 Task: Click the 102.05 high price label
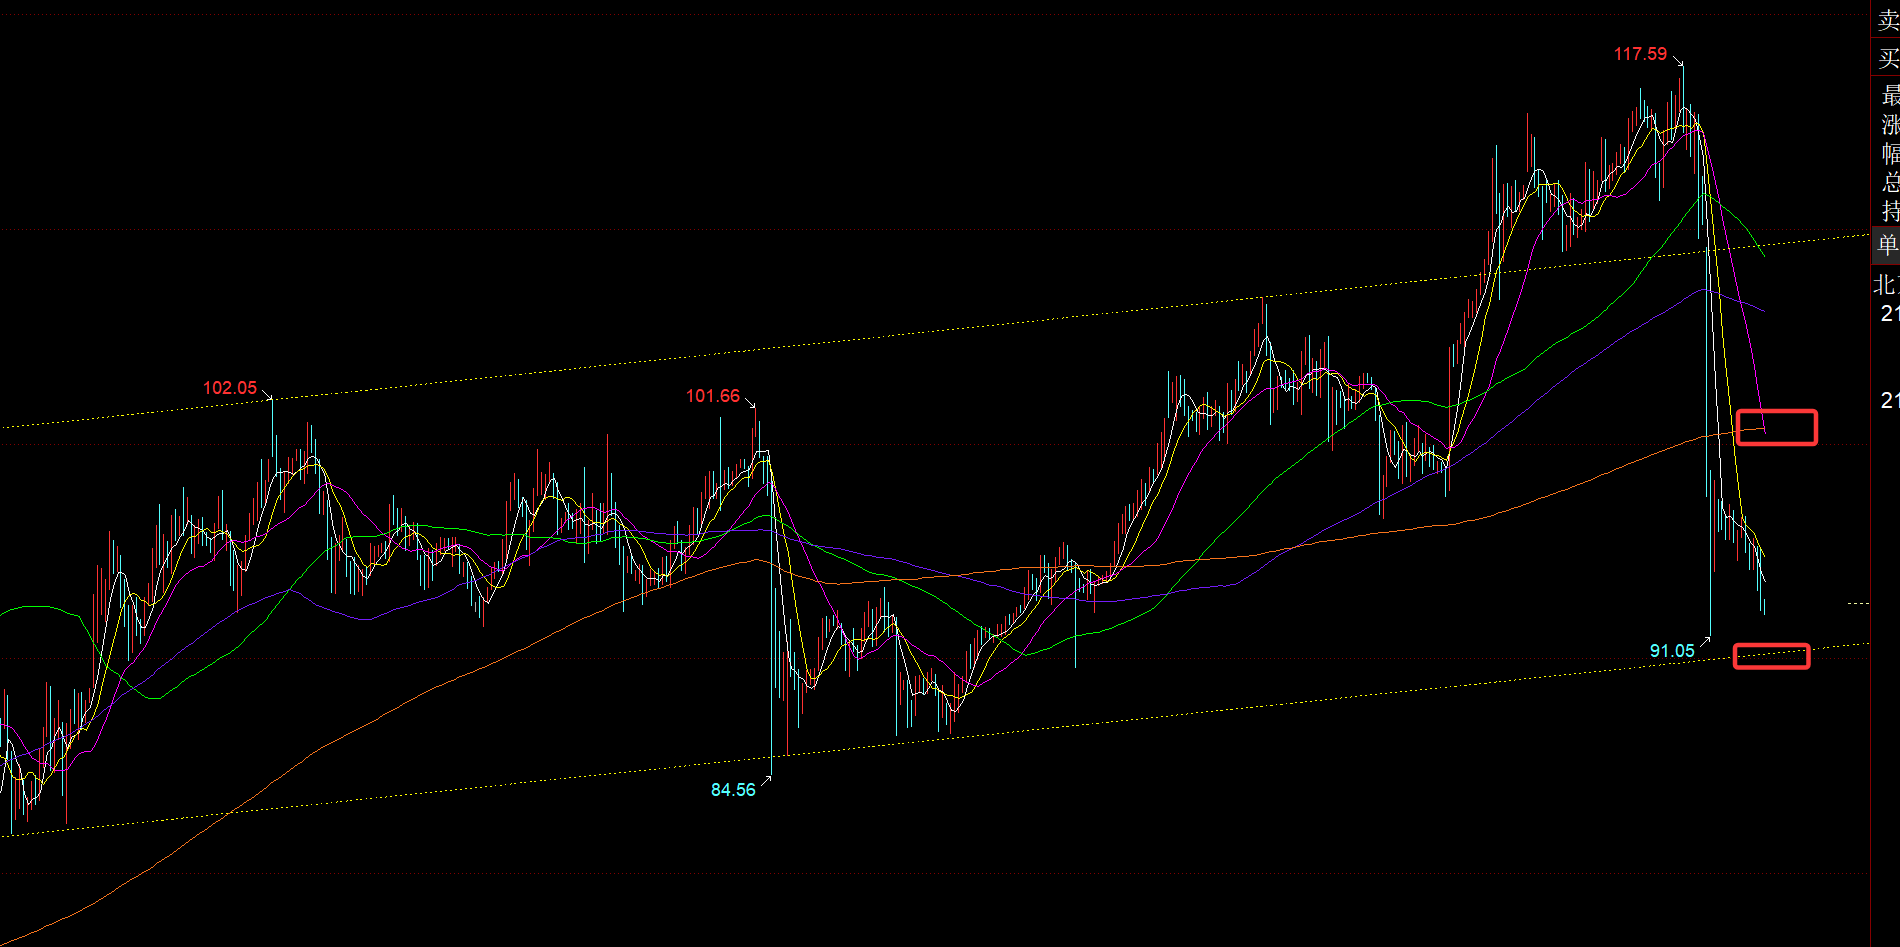(230, 388)
